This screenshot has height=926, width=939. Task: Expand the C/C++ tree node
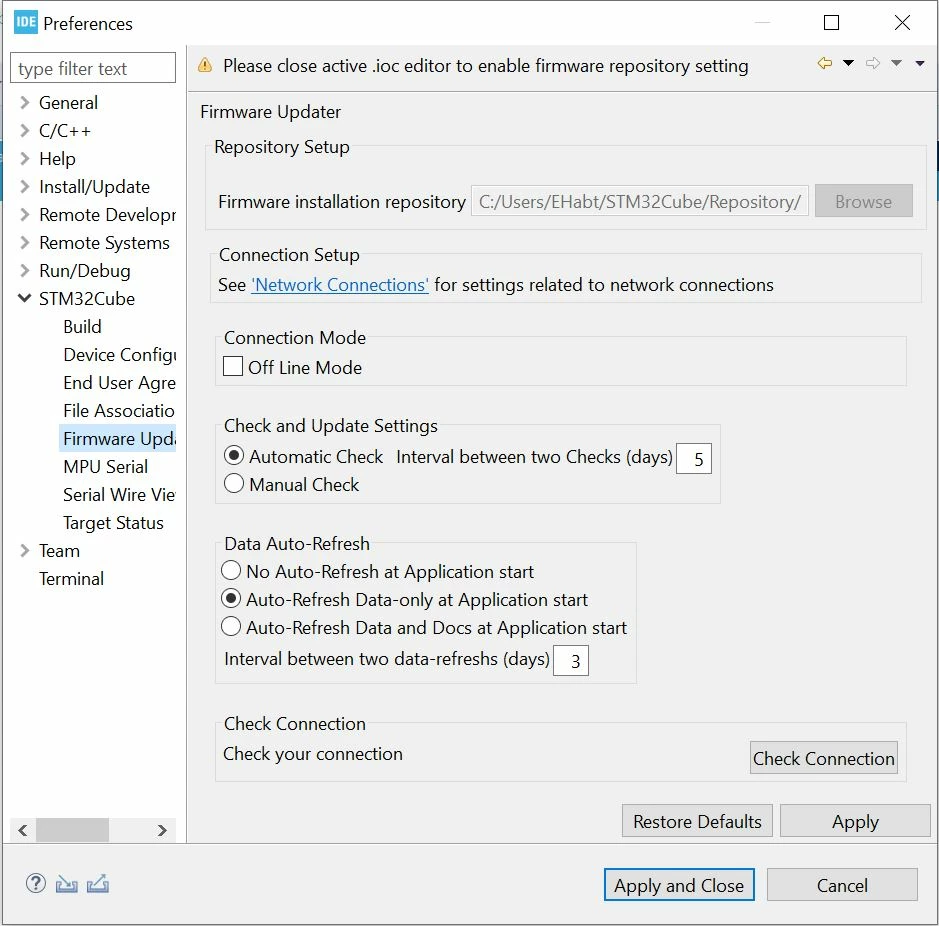point(25,131)
